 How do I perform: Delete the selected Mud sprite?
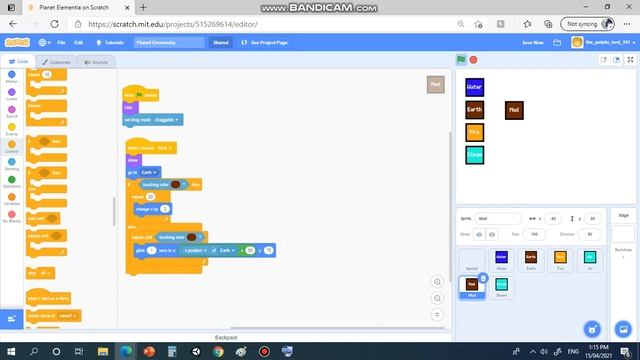click(x=483, y=278)
